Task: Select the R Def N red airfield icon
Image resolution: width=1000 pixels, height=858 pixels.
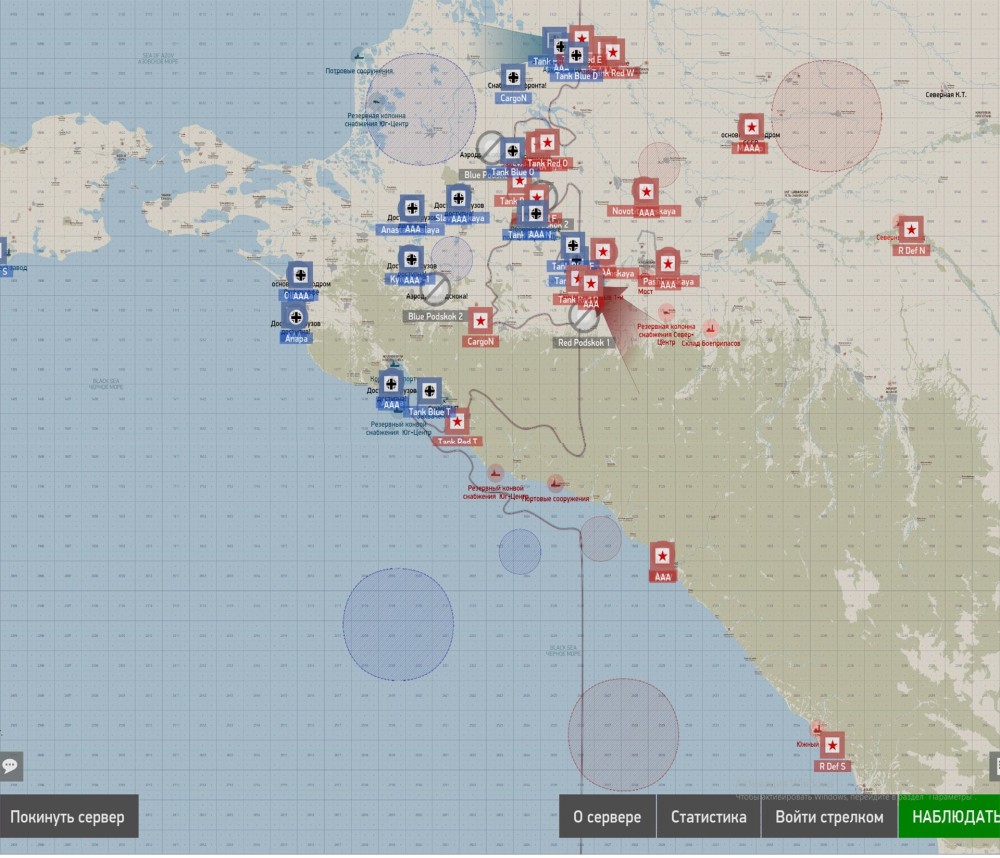Action: click(x=911, y=229)
